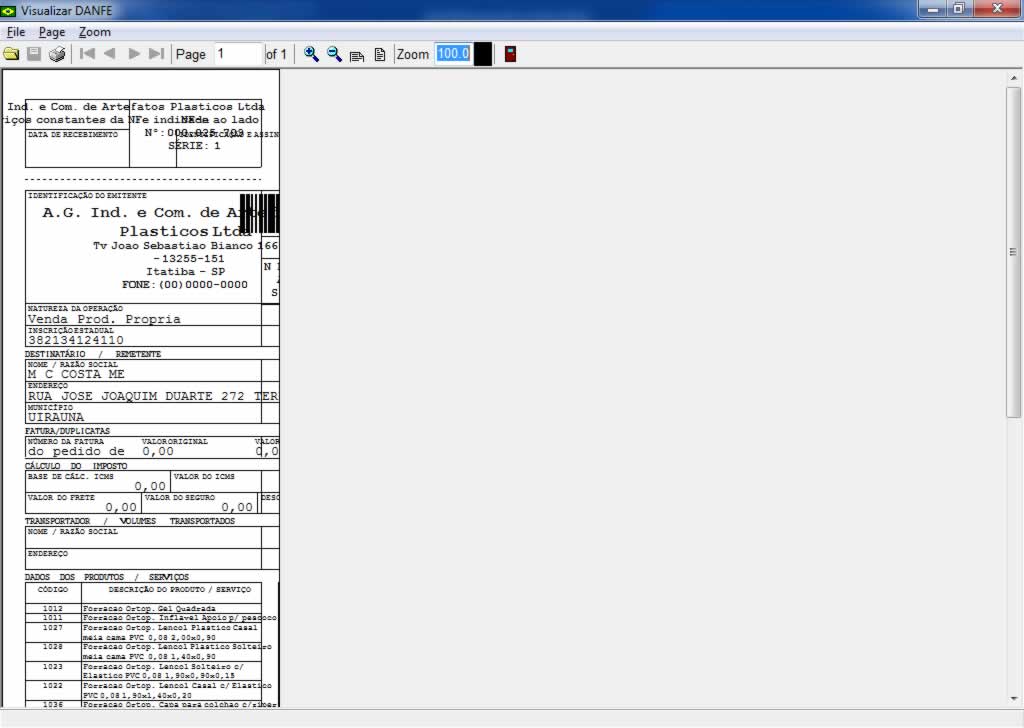Click the 'of 1' page count text
The width and height of the screenshot is (1024, 728).
276,54
